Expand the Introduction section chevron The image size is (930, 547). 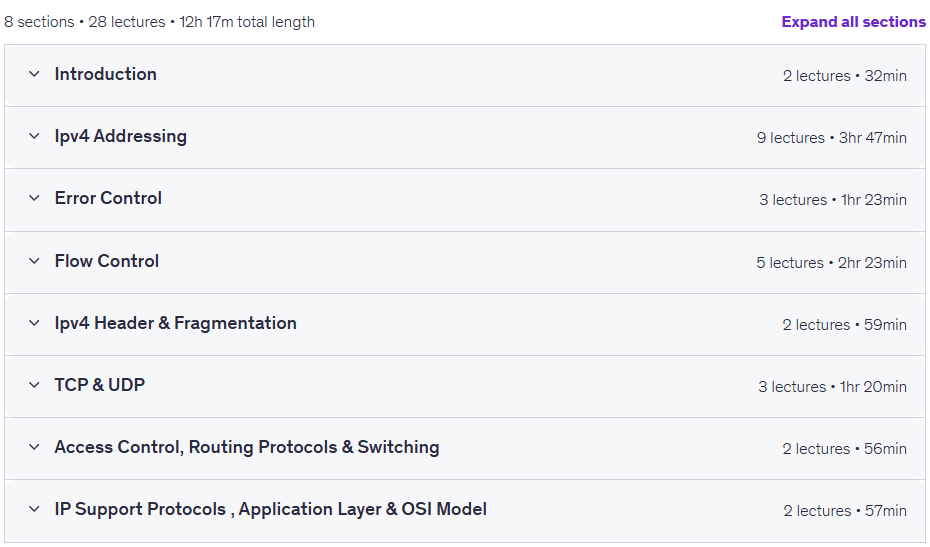click(34, 74)
